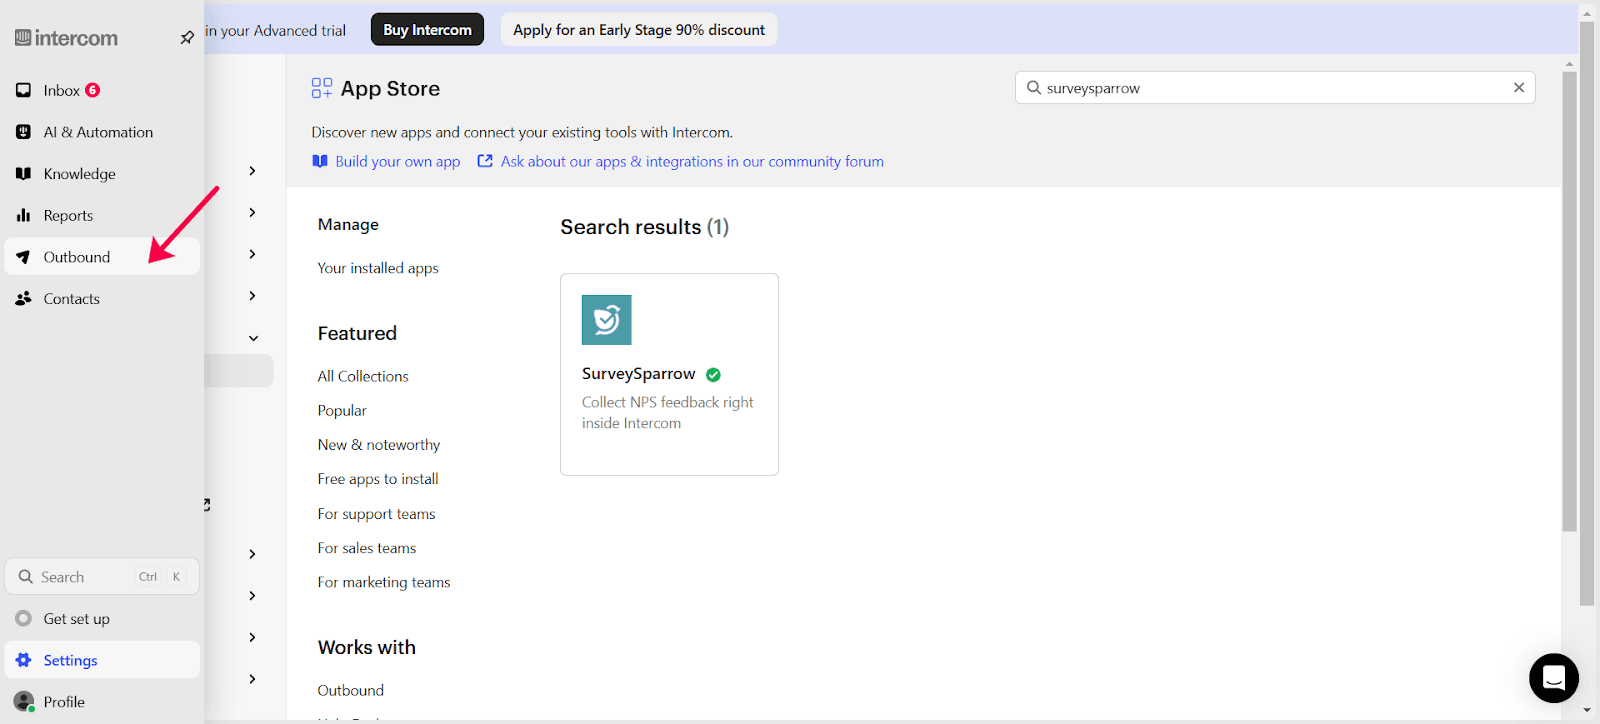The height and width of the screenshot is (724, 1600).
Task: Expand the first chevron in the settings panel
Action: pos(252,171)
